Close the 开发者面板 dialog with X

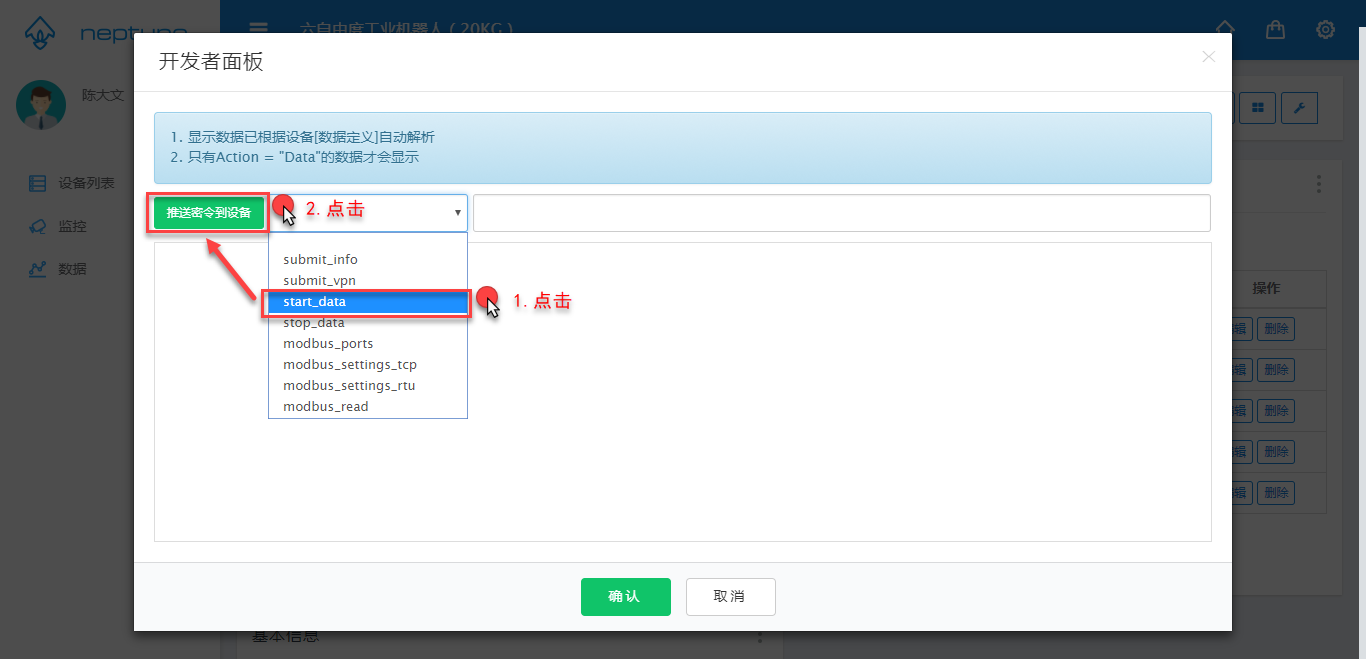click(x=1208, y=57)
